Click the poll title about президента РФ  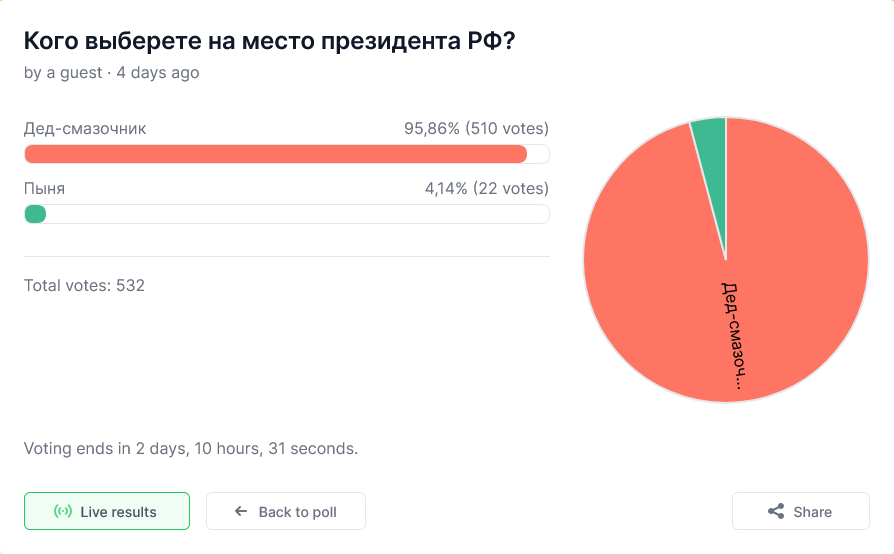tap(270, 42)
